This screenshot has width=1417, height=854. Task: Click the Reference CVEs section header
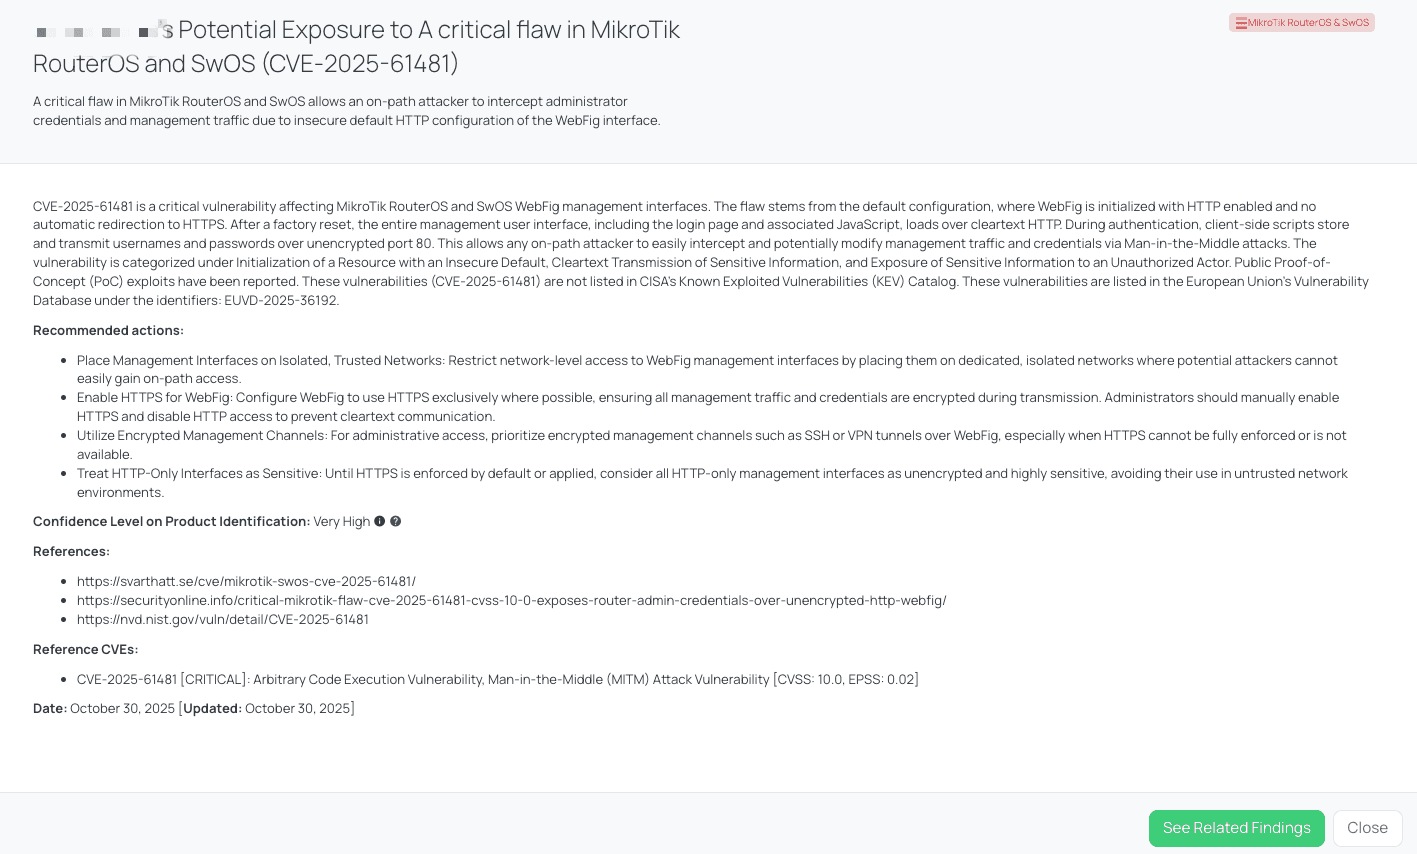(x=85, y=649)
